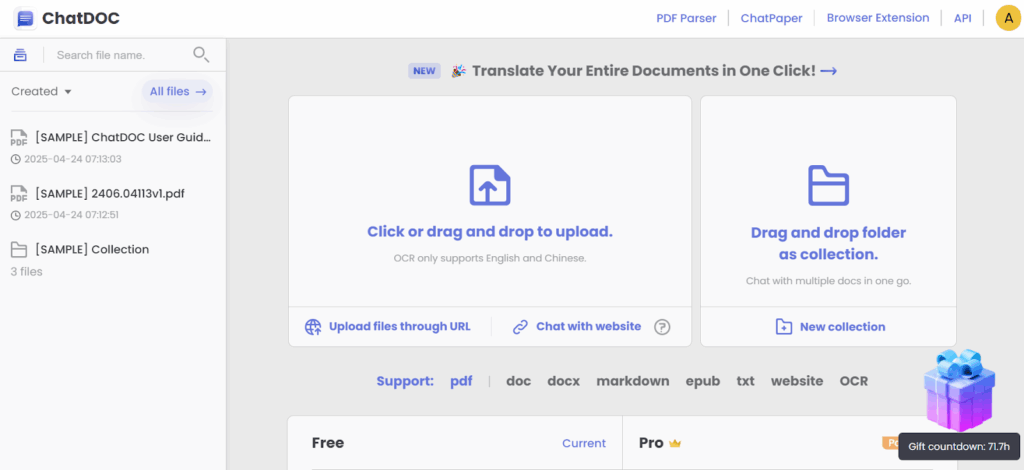The height and width of the screenshot is (470, 1024).
Task: Open PDF Parser in top navigation
Action: (686, 18)
